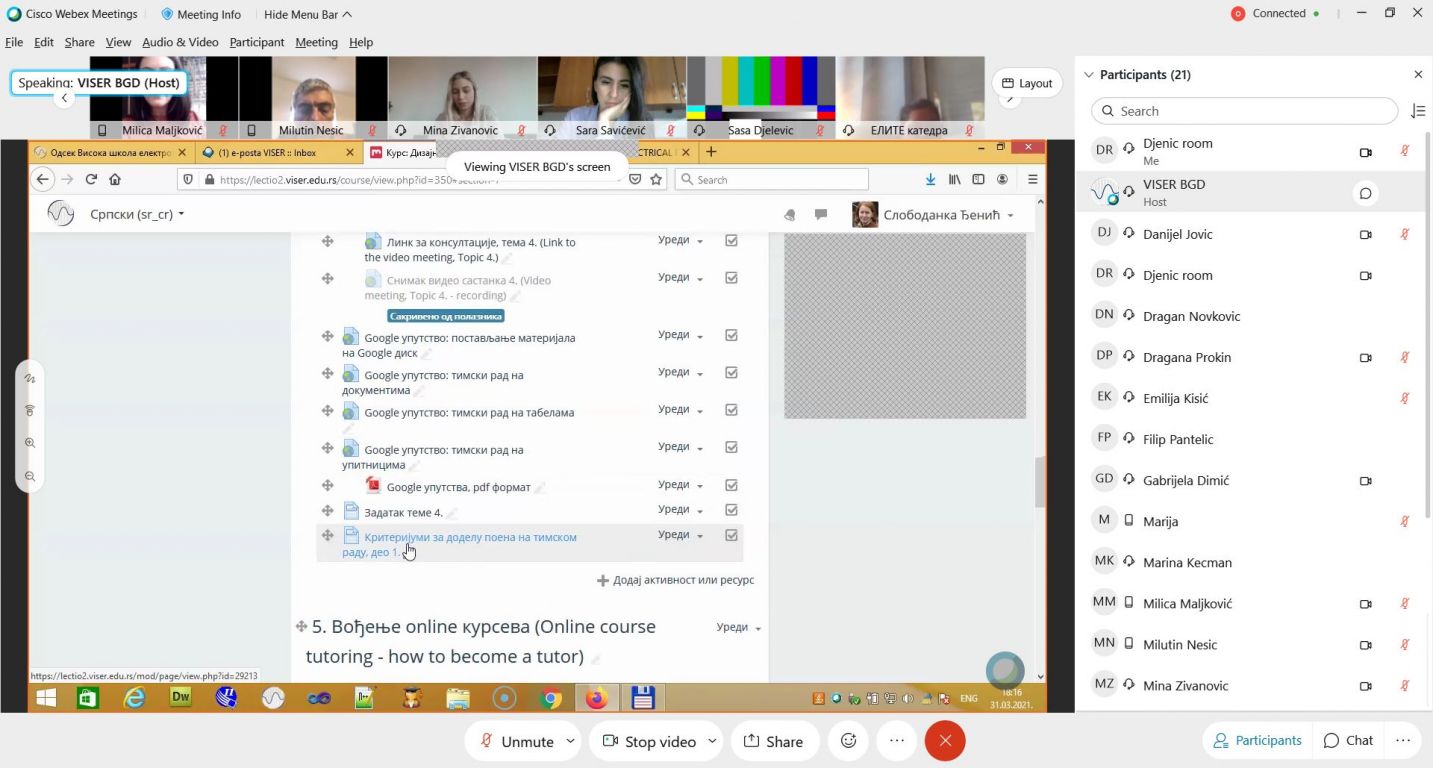Open the Participant menu
The image size is (1433, 768).
tap(257, 42)
